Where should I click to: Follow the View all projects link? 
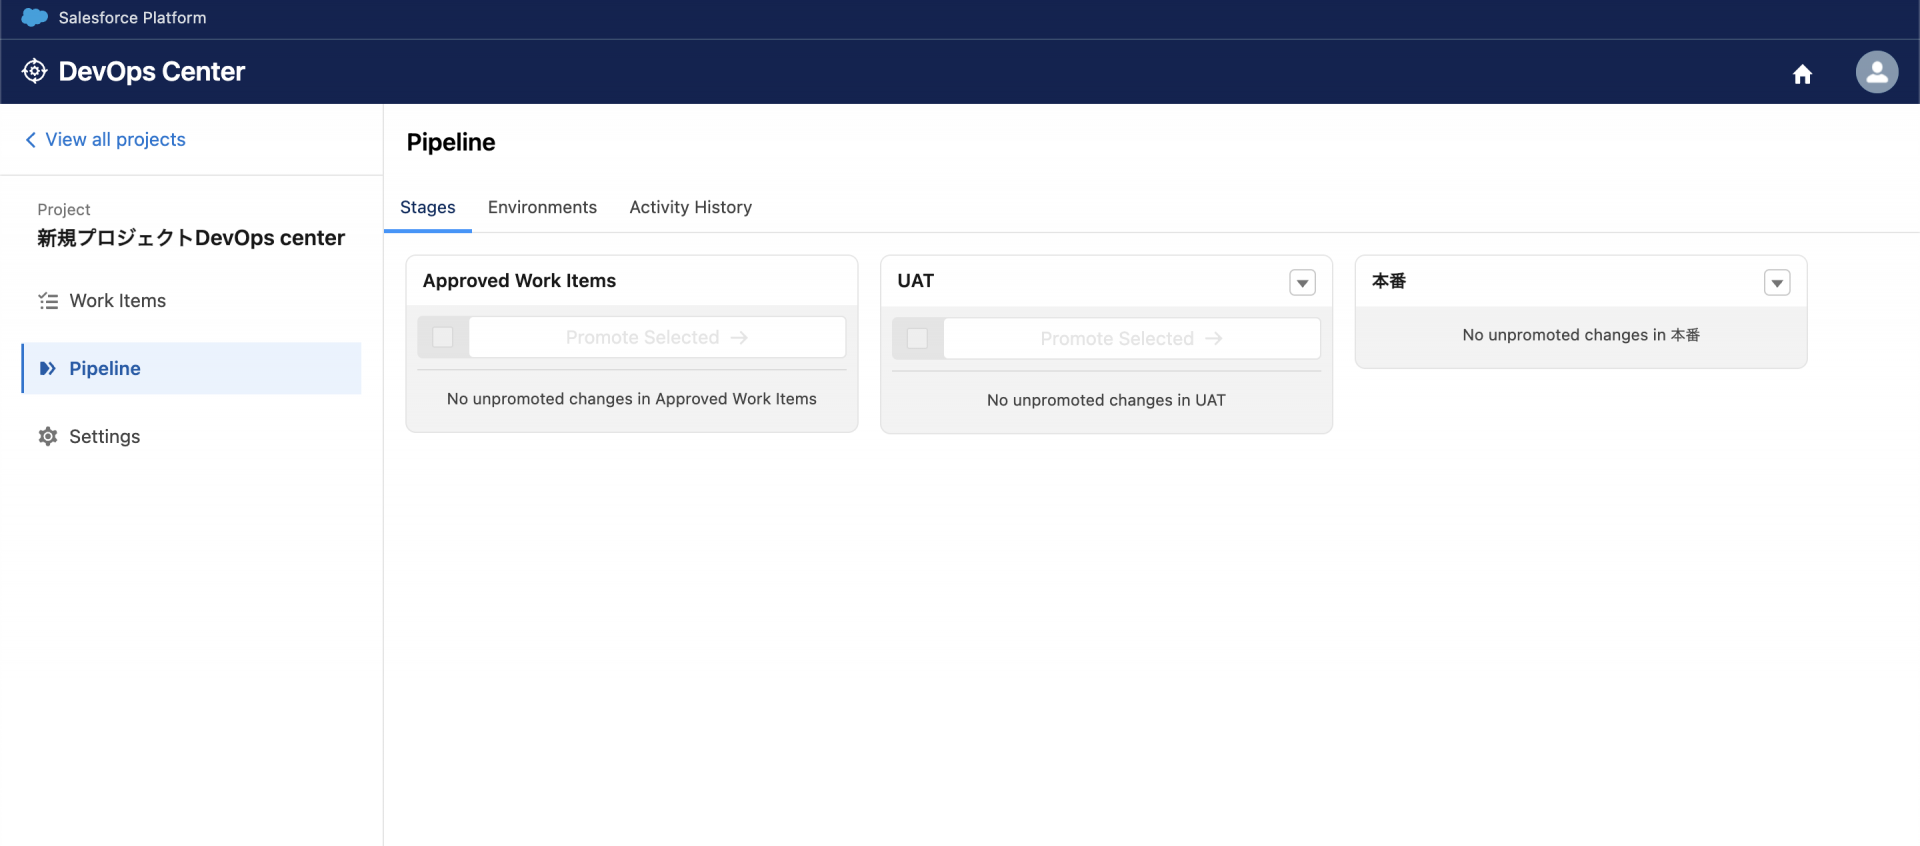[x=116, y=140]
